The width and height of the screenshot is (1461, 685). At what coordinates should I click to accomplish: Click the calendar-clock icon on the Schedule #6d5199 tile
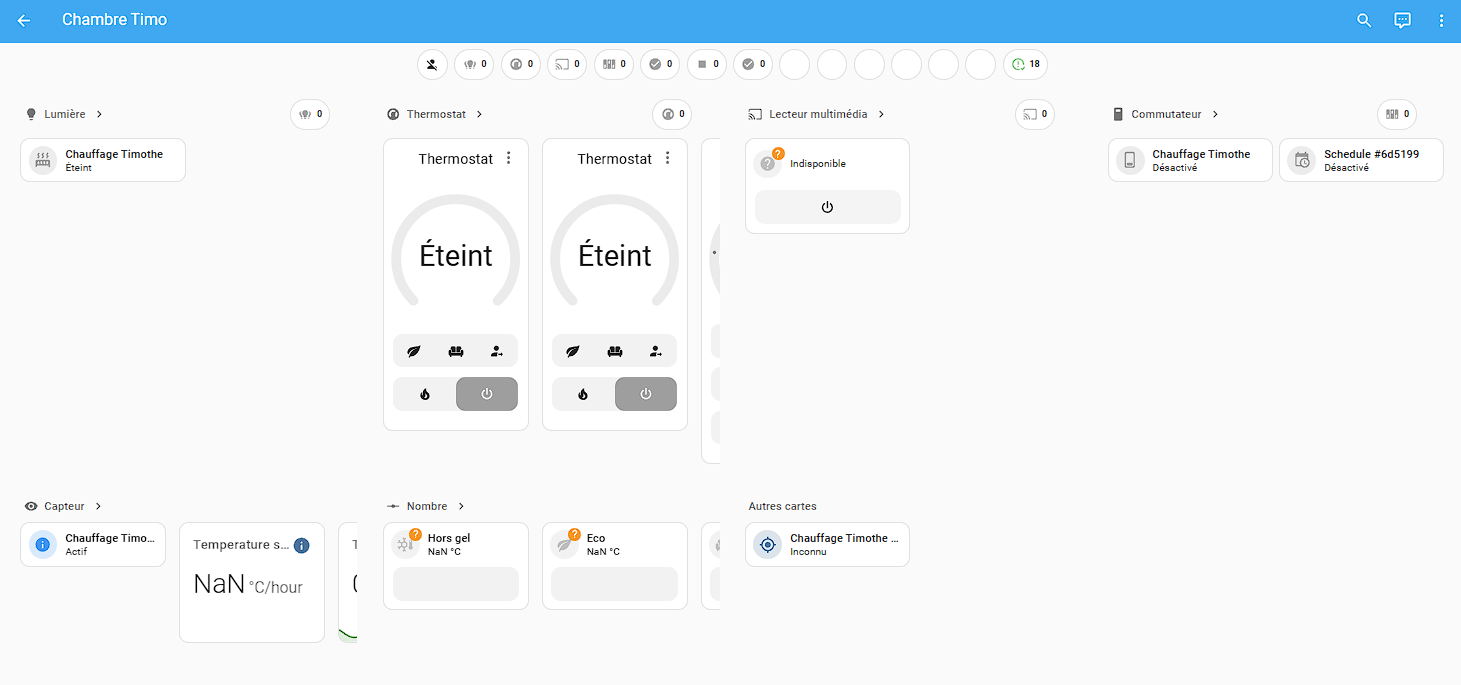[1302, 160]
